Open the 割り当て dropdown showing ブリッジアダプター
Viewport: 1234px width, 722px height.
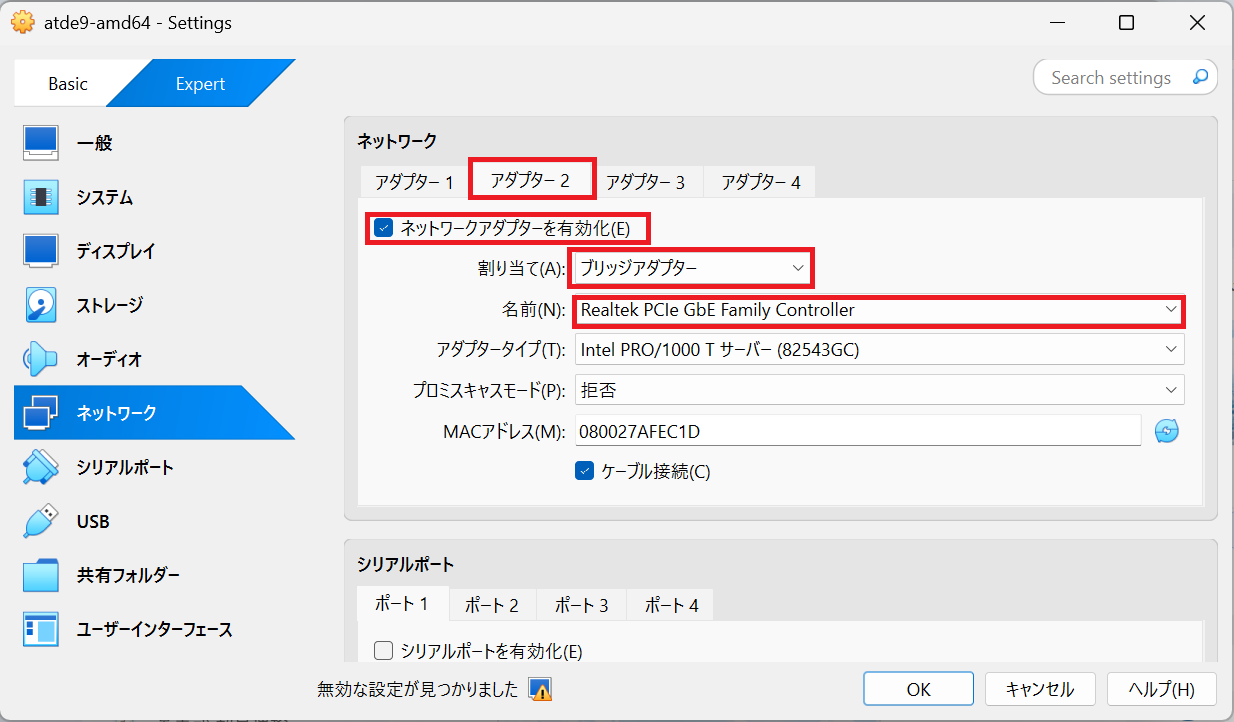click(692, 268)
